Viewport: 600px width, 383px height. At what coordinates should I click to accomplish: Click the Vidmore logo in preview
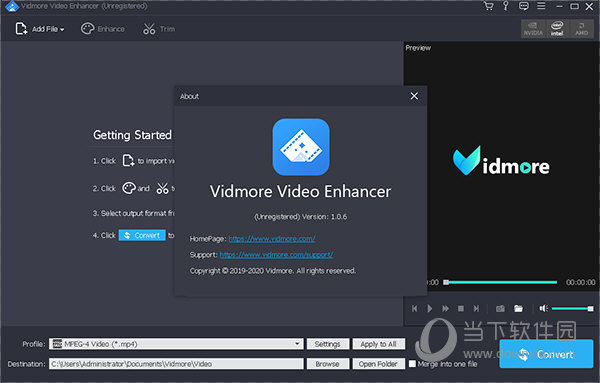point(501,161)
